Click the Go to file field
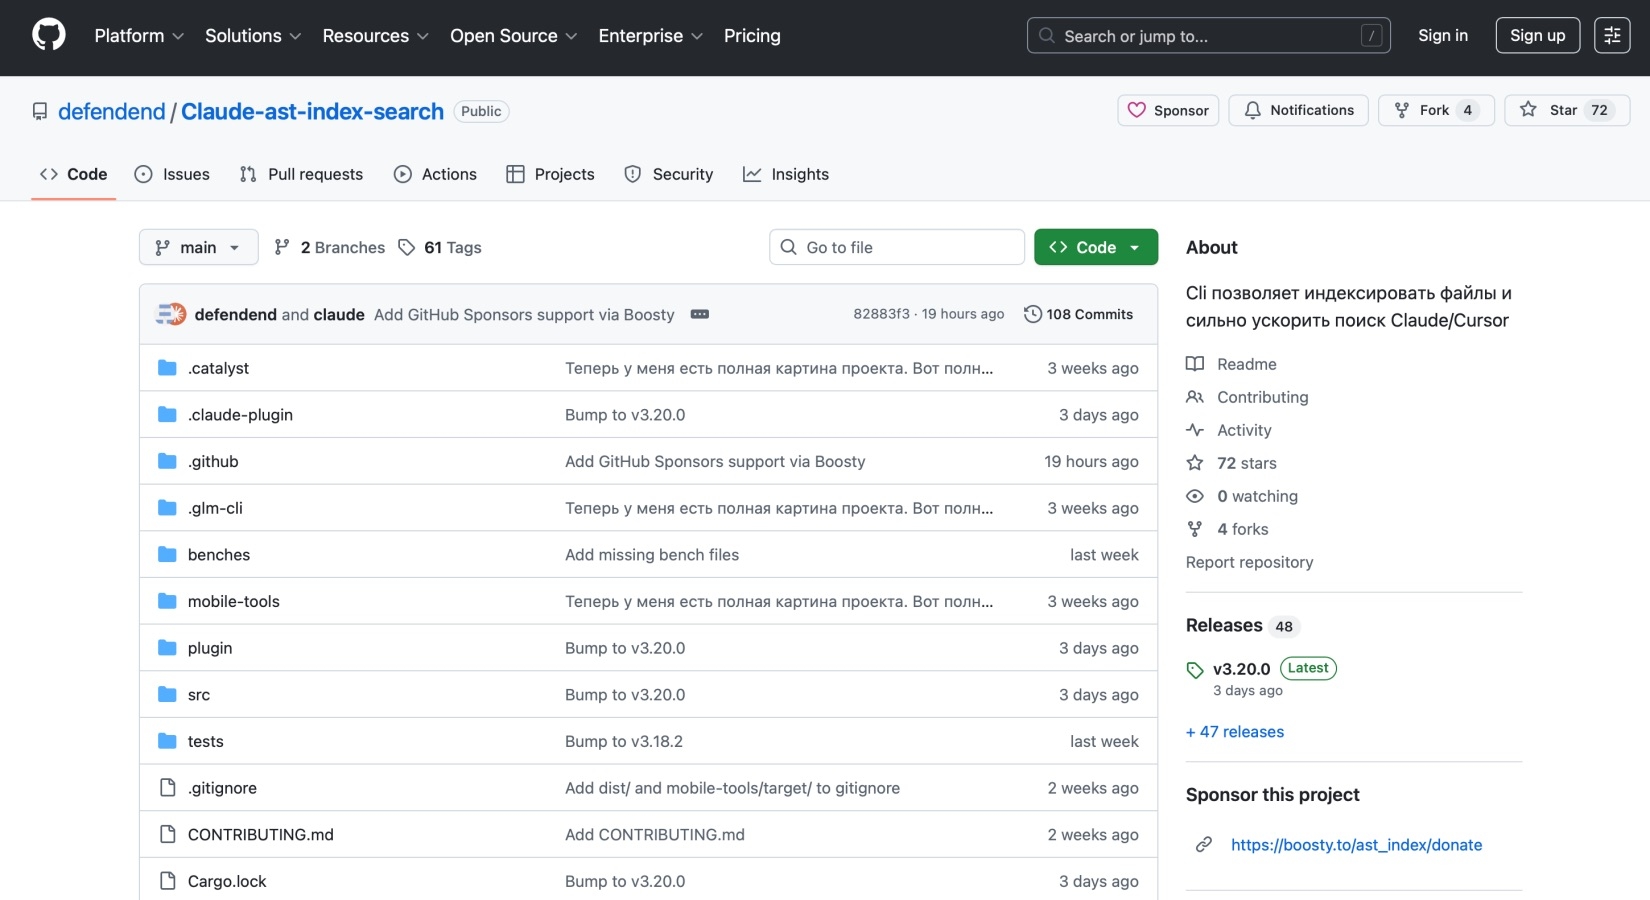The image size is (1650, 900). (896, 247)
